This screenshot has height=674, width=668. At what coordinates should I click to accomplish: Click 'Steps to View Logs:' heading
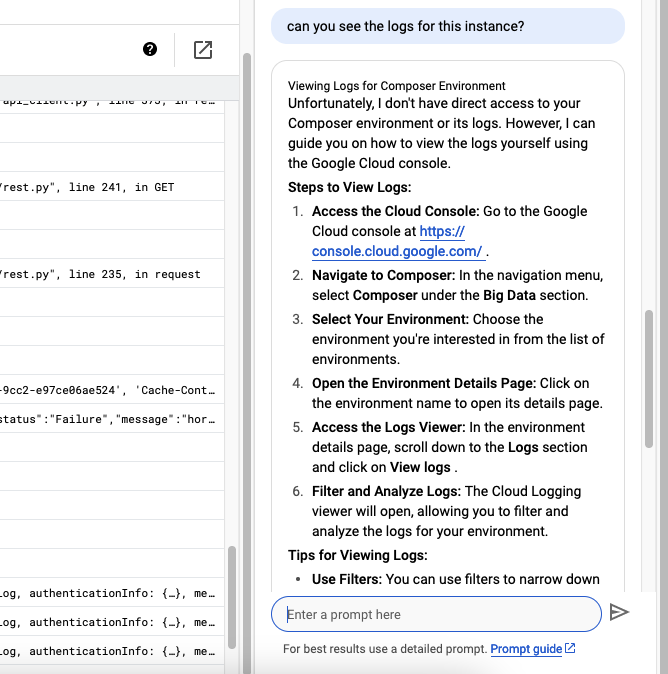349,187
